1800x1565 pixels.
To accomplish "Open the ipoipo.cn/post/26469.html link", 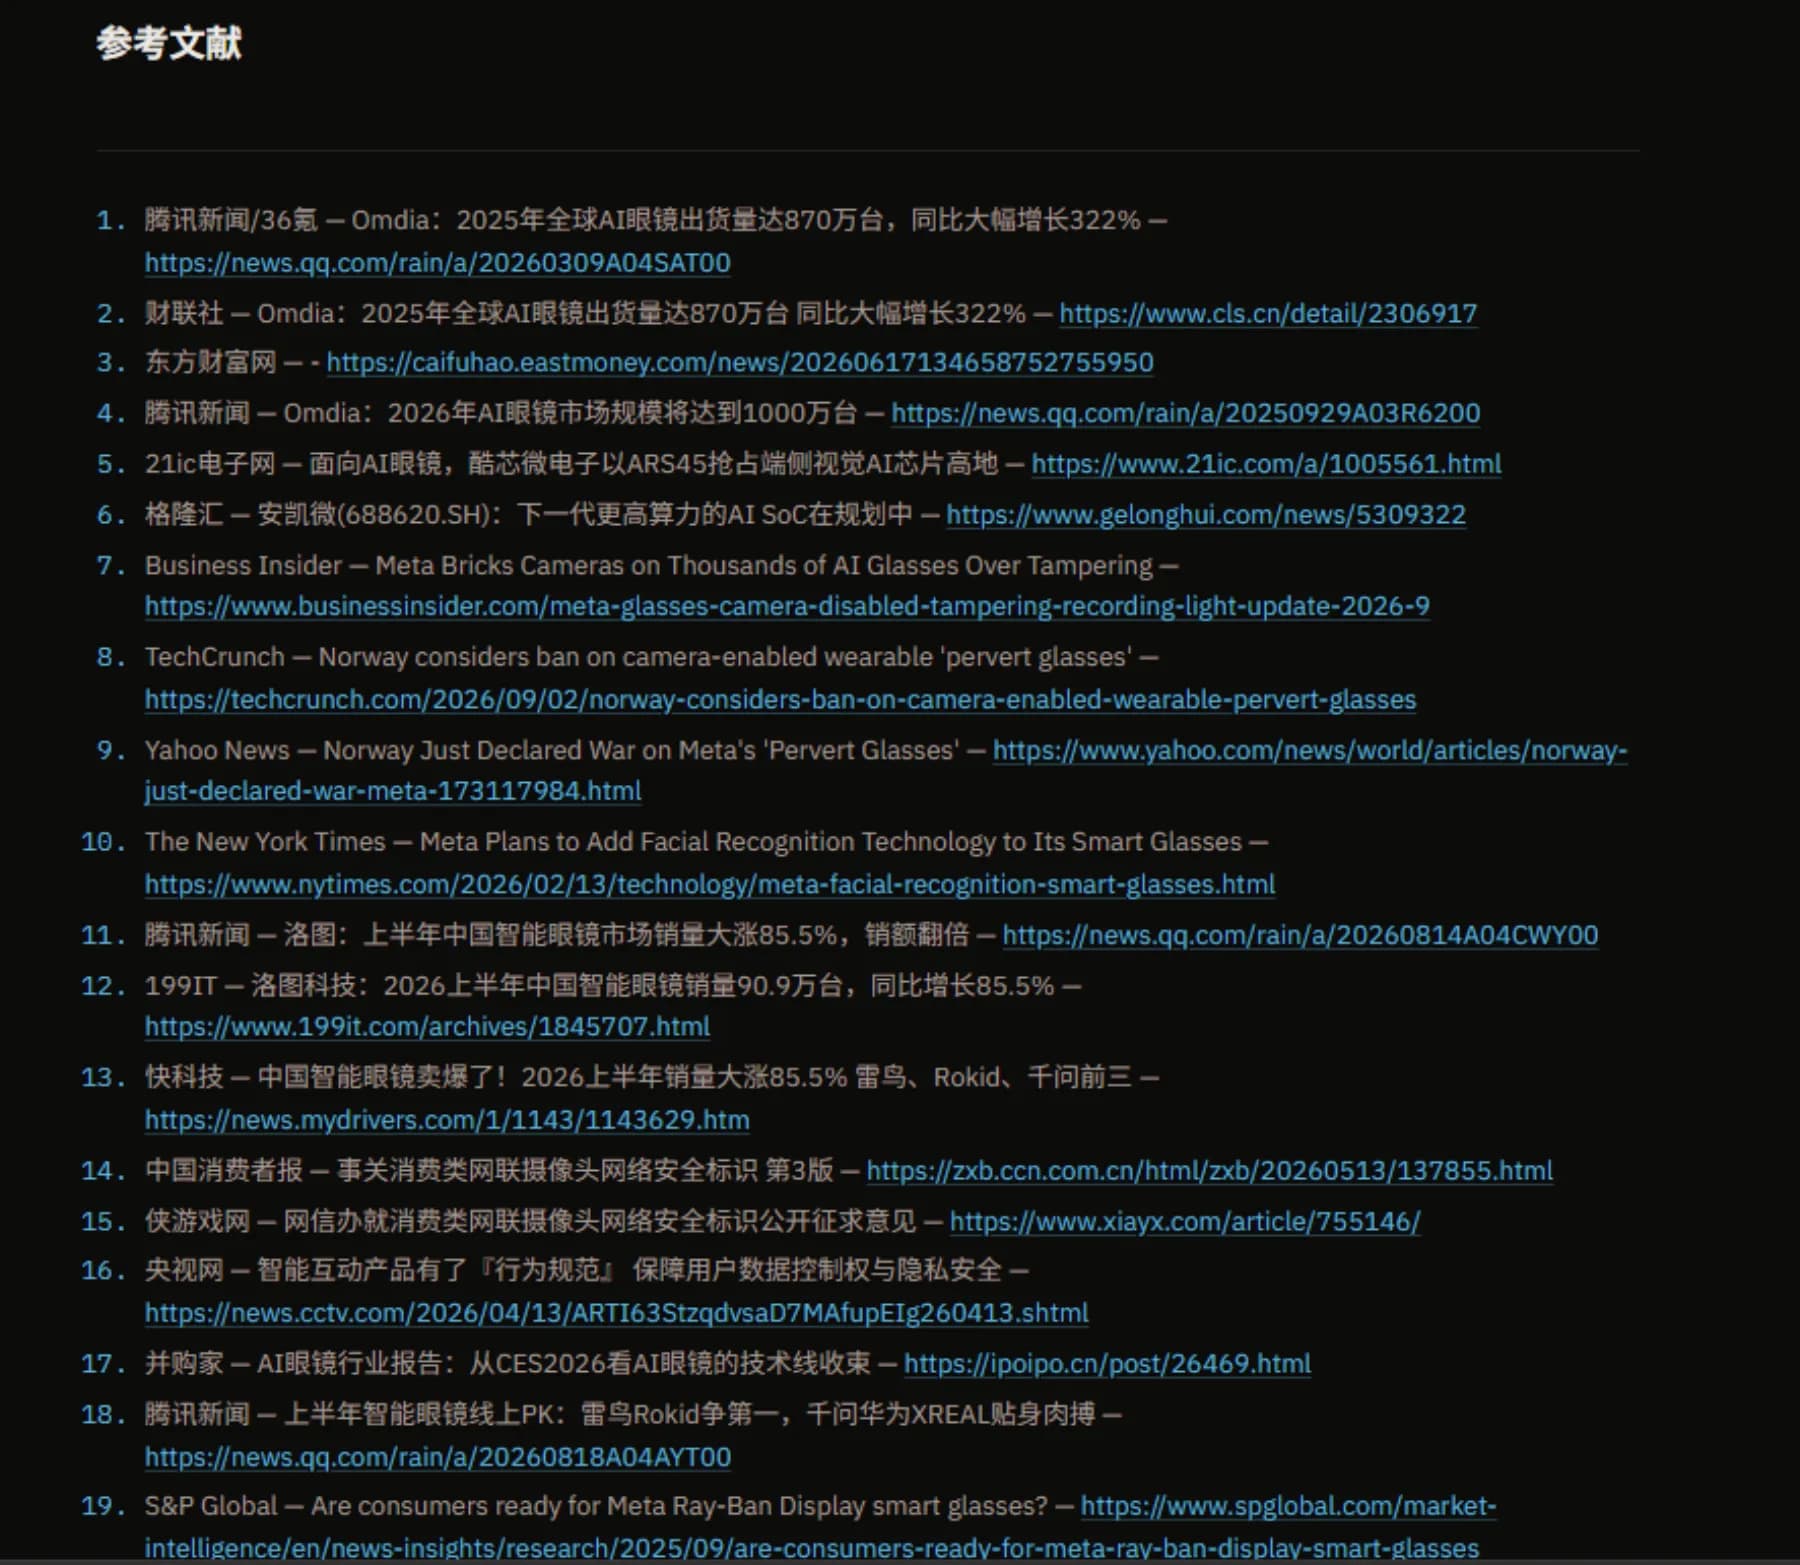I will pyautogui.click(x=1107, y=1364).
